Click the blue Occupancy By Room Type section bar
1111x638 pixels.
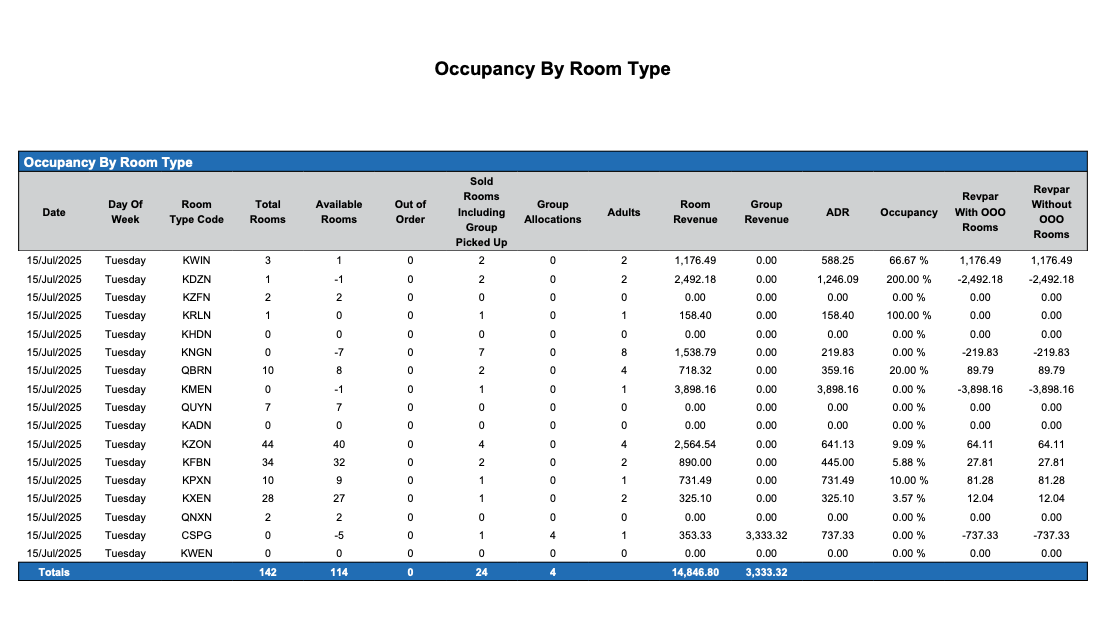pyautogui.click(x=552, y=162)
